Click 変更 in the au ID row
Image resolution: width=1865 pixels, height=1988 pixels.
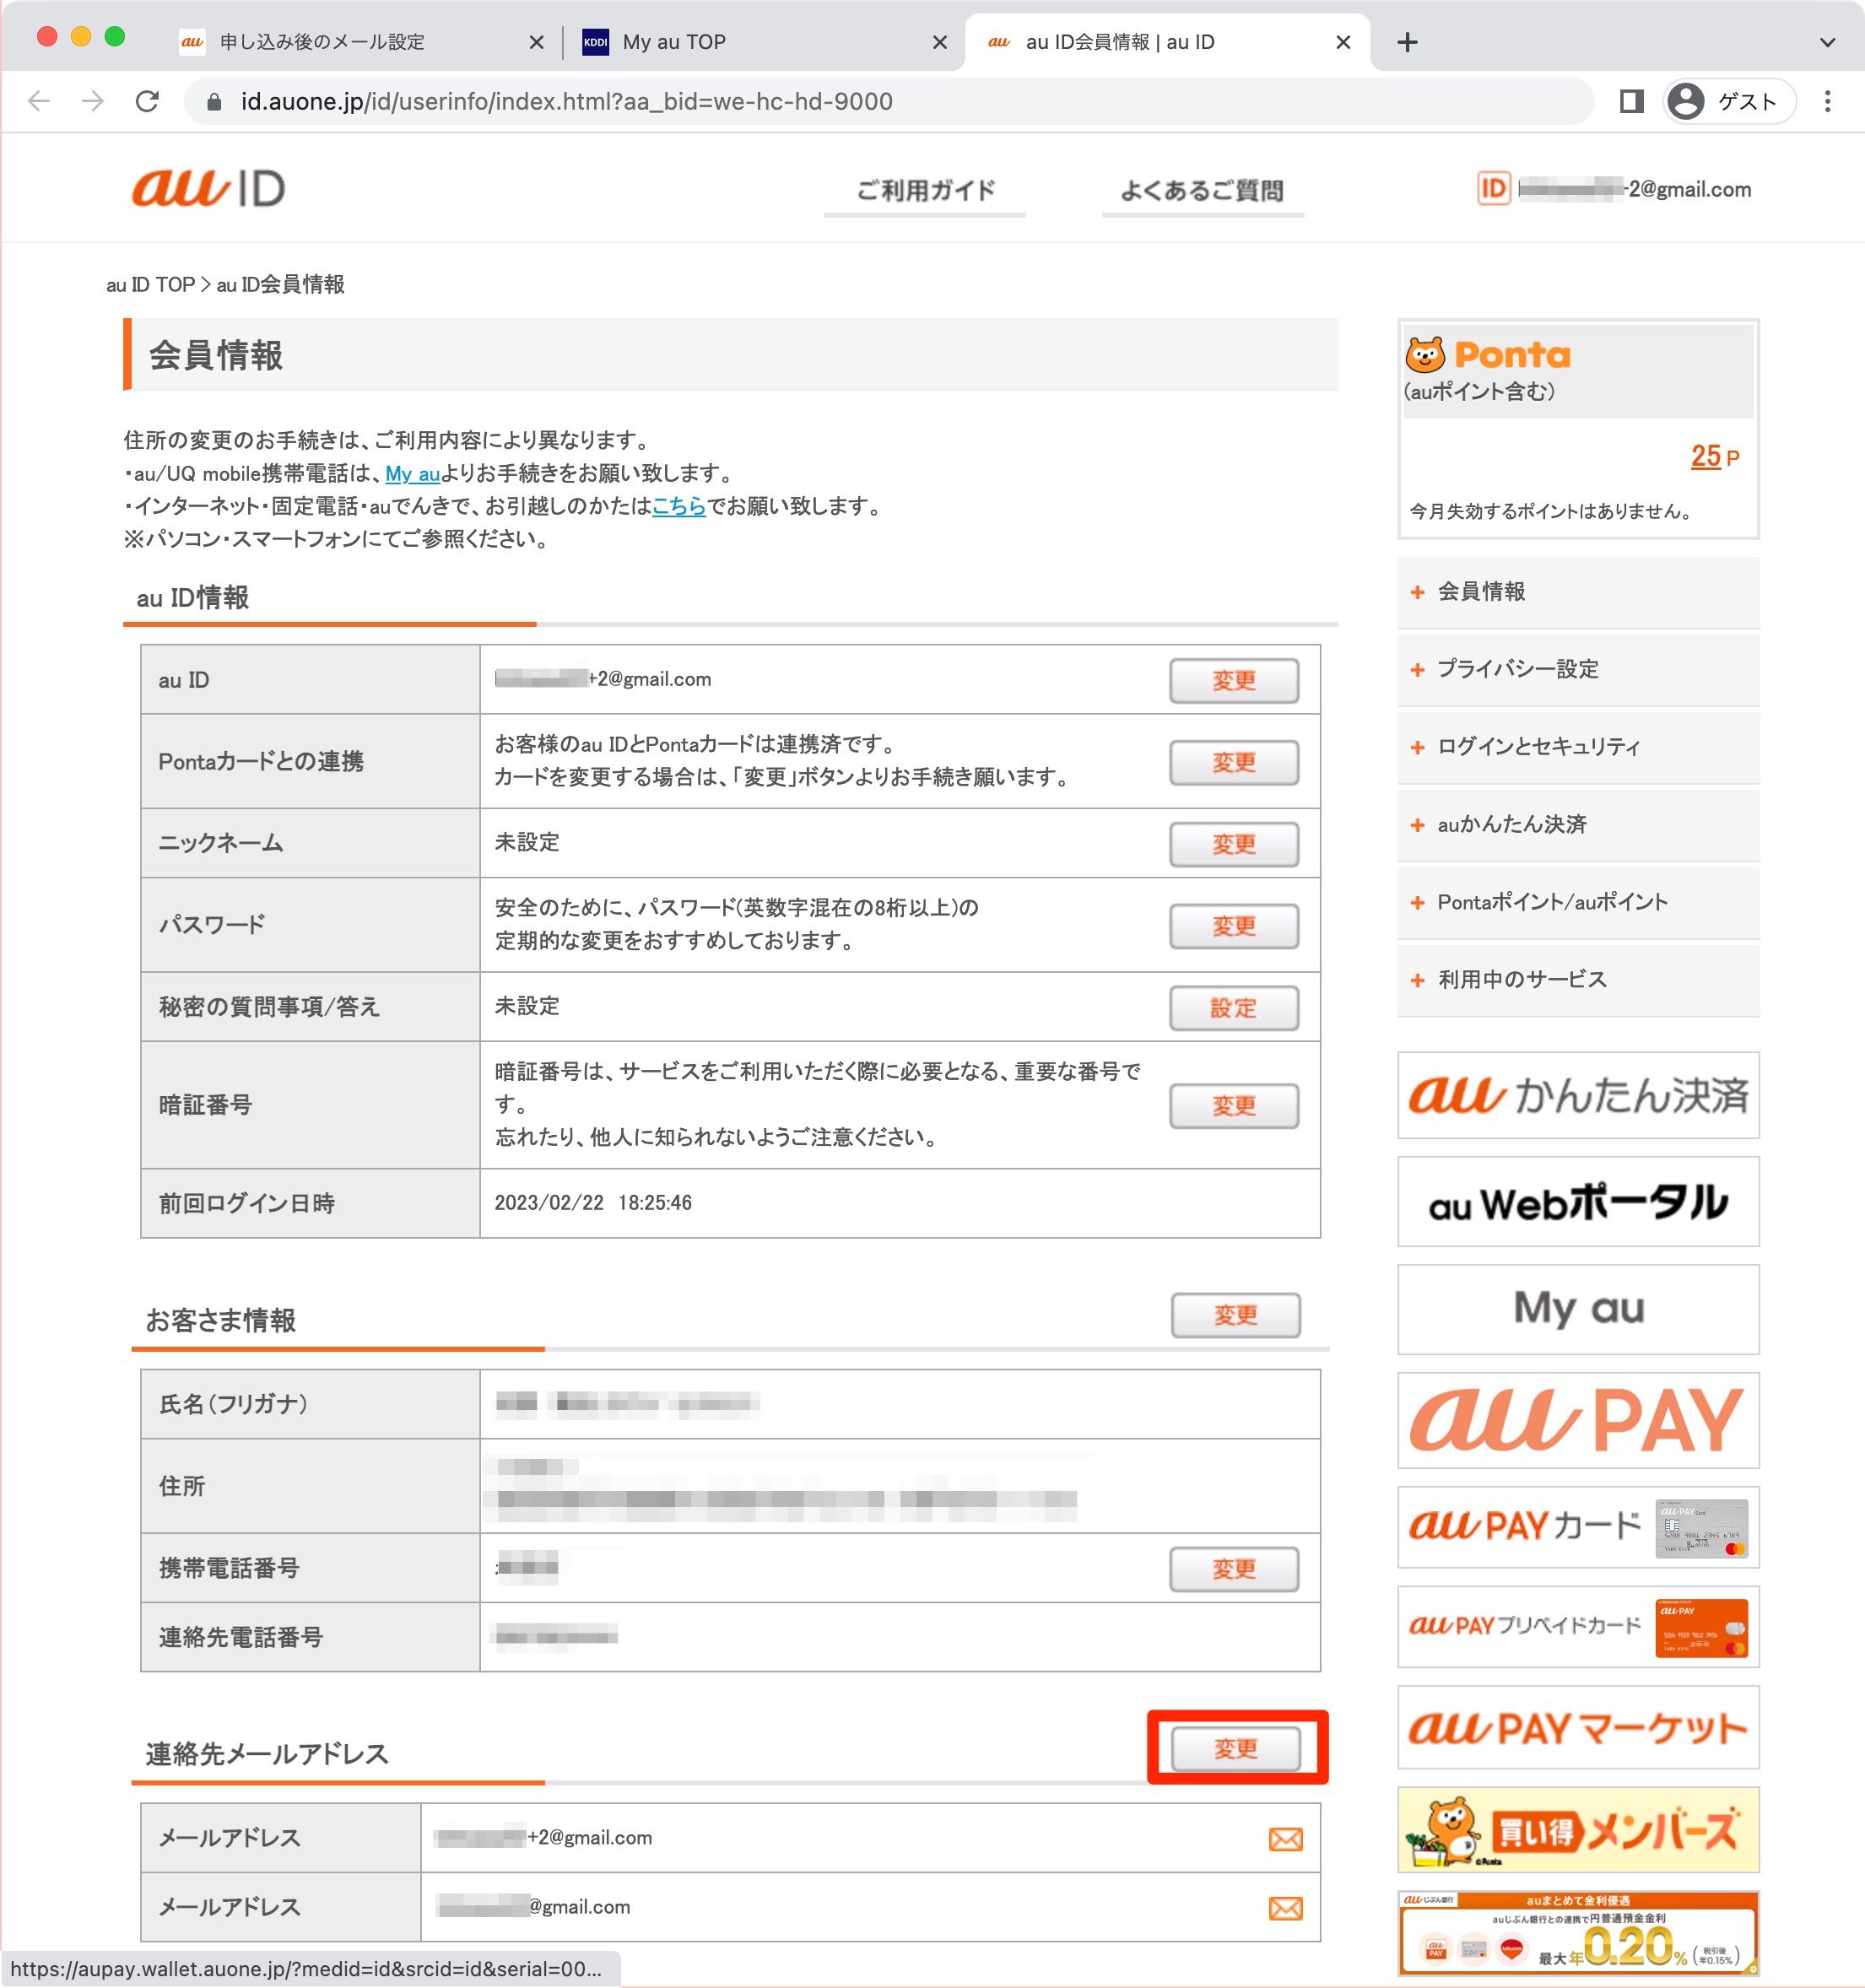click(x=1234, y=680)
